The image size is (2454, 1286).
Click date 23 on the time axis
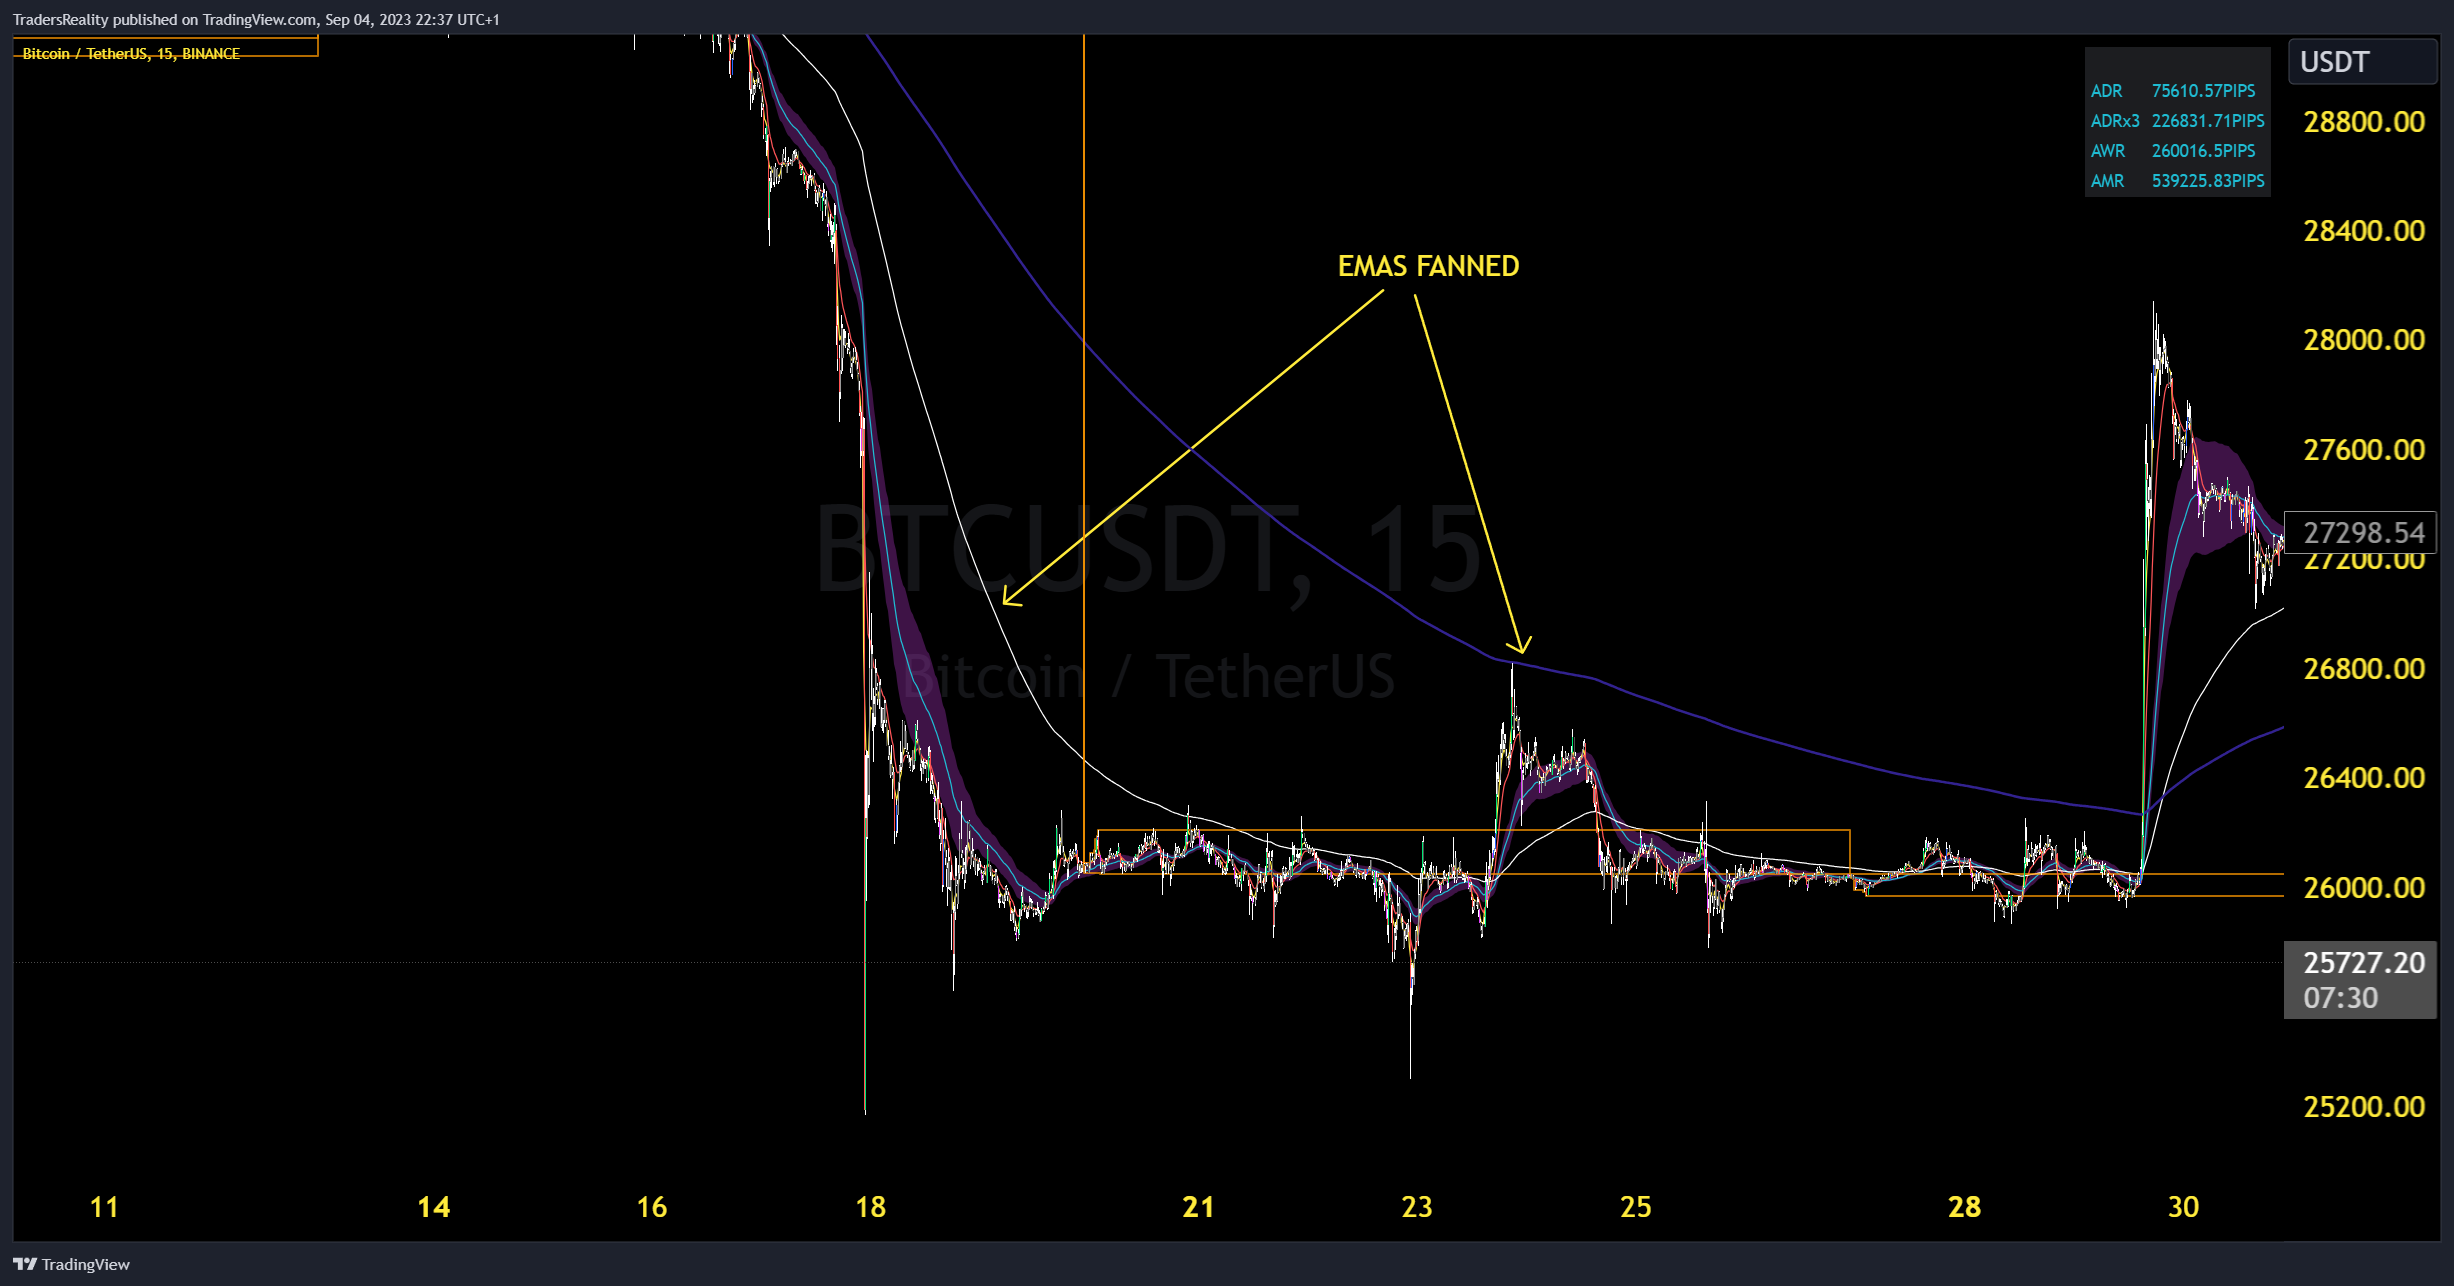[x=1417, y=1207]
